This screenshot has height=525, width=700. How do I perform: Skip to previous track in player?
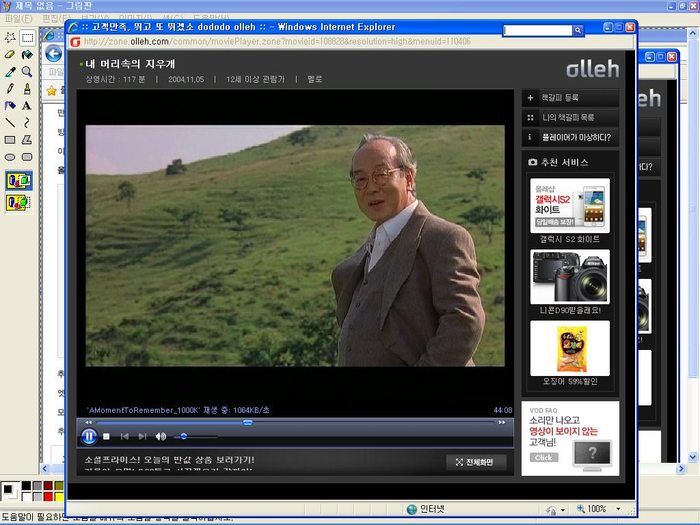click(125, 436)
